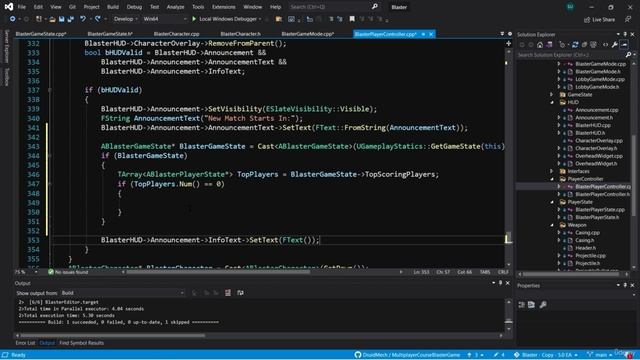
Task: Select Casing.h in Solution Explorer
Action: pyautogui.click(x=584, y=240)
